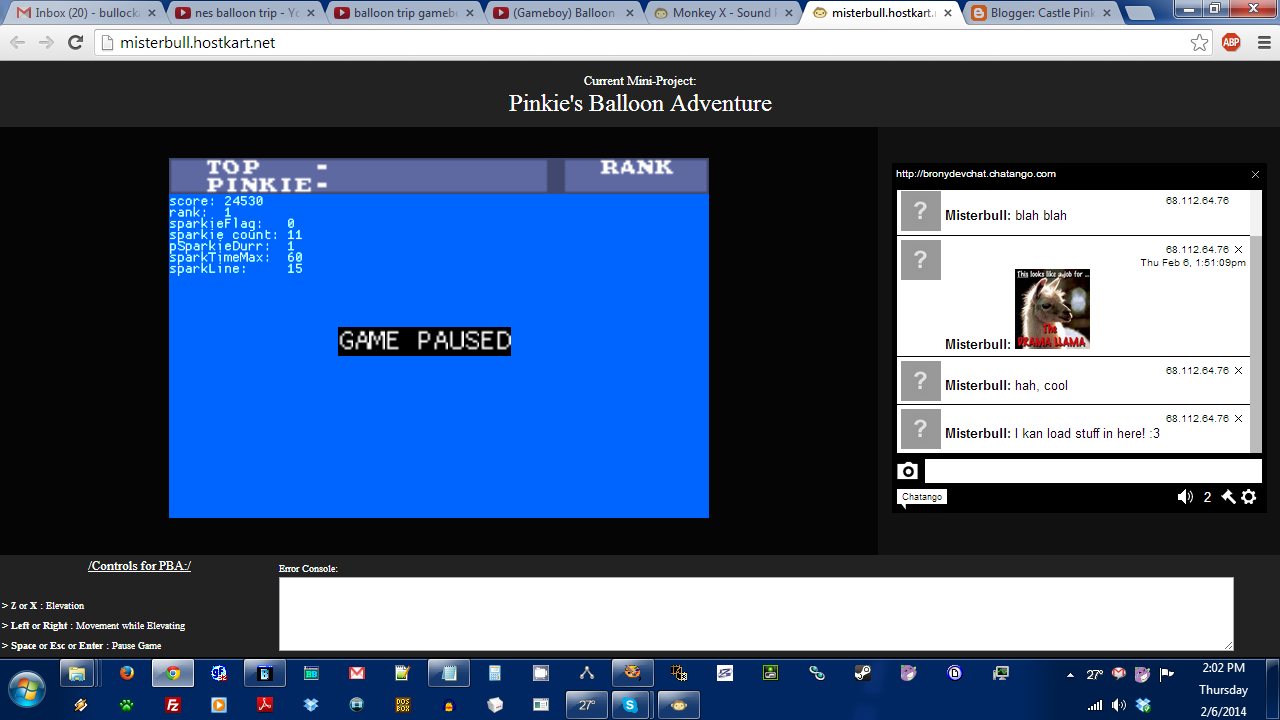The image size is (1280, 720).
Task: Switch to the (Gameboy) Balloon tab
Action: [561, 13]
